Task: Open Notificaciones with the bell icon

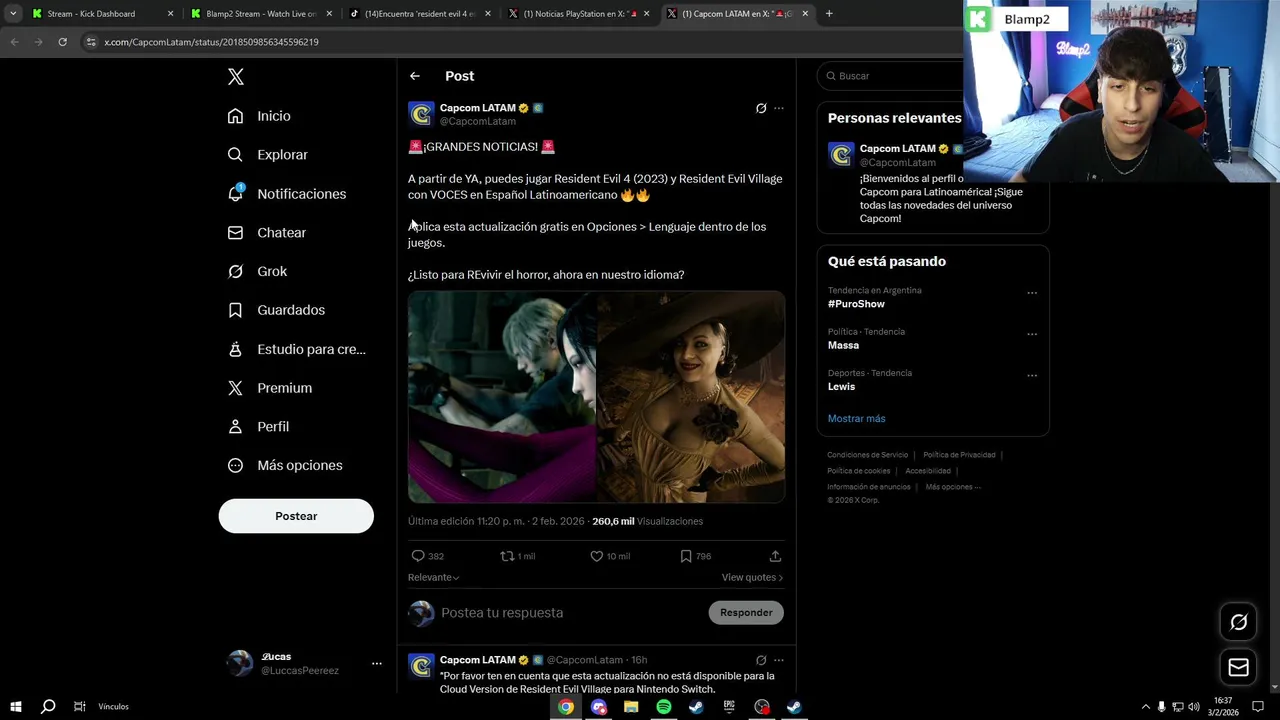Action: click(286, 194)
